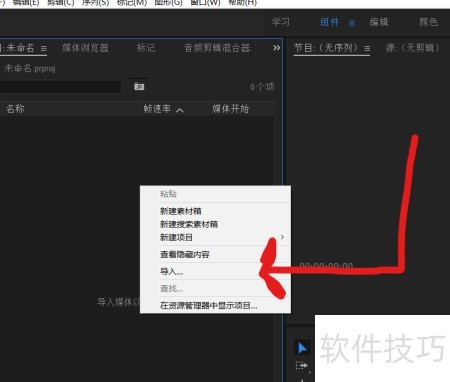Open the 序列(S) menu in menu bar
Image resolution: width=450 pixels, height=382 pixels.
[x=95, y=3]
